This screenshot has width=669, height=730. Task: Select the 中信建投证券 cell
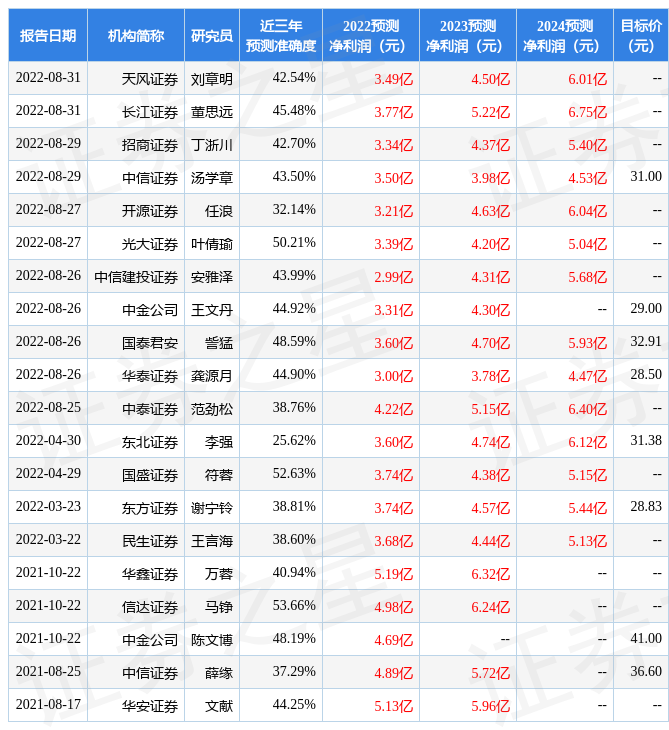pyautogui.click(x=136, y=277)
